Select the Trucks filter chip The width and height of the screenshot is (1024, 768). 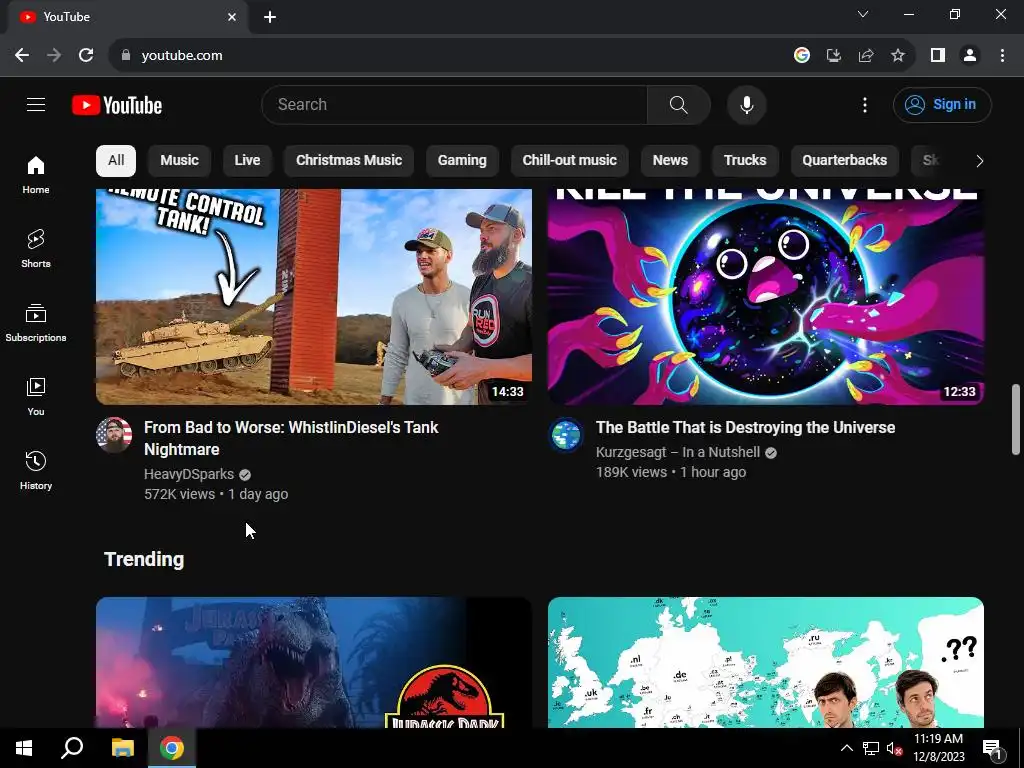(x=745, y=161)
